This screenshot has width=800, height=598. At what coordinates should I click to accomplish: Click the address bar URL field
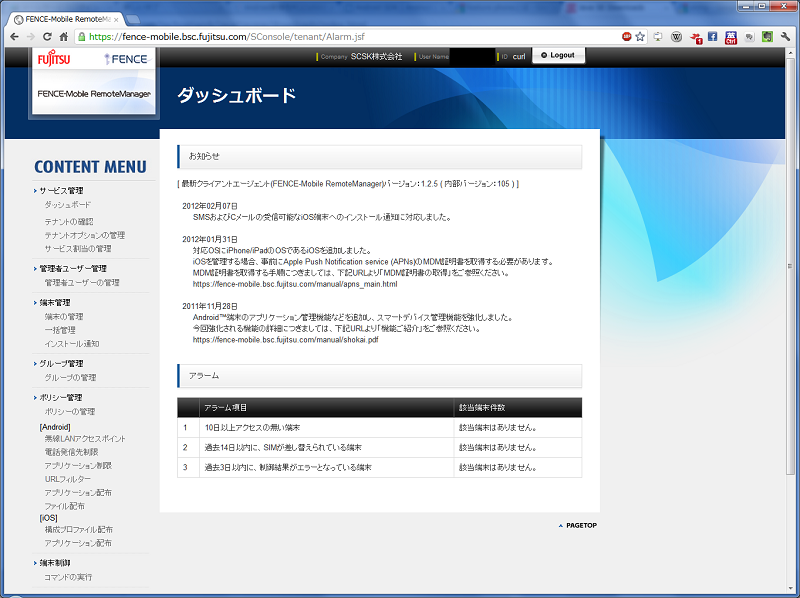350,37
